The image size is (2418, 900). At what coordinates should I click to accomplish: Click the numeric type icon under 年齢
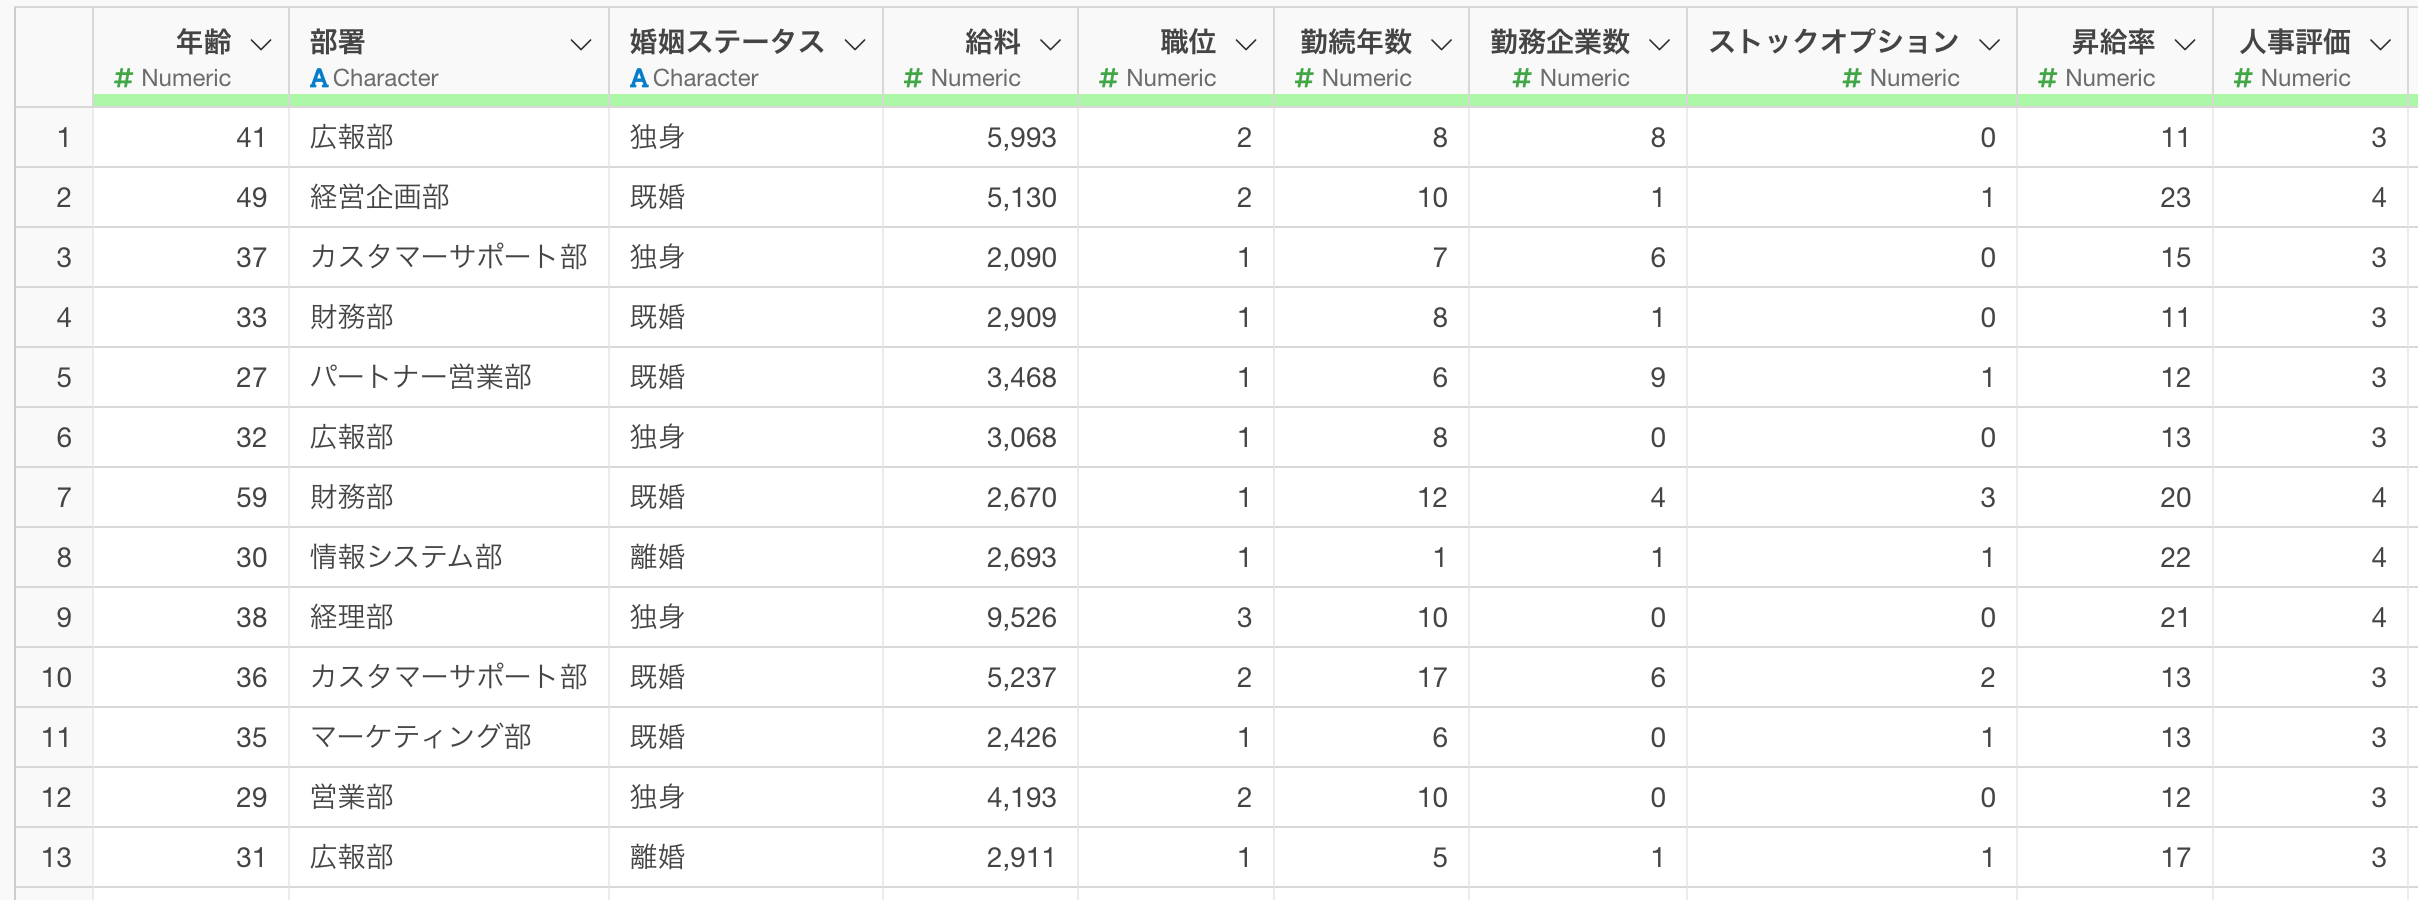124,78
